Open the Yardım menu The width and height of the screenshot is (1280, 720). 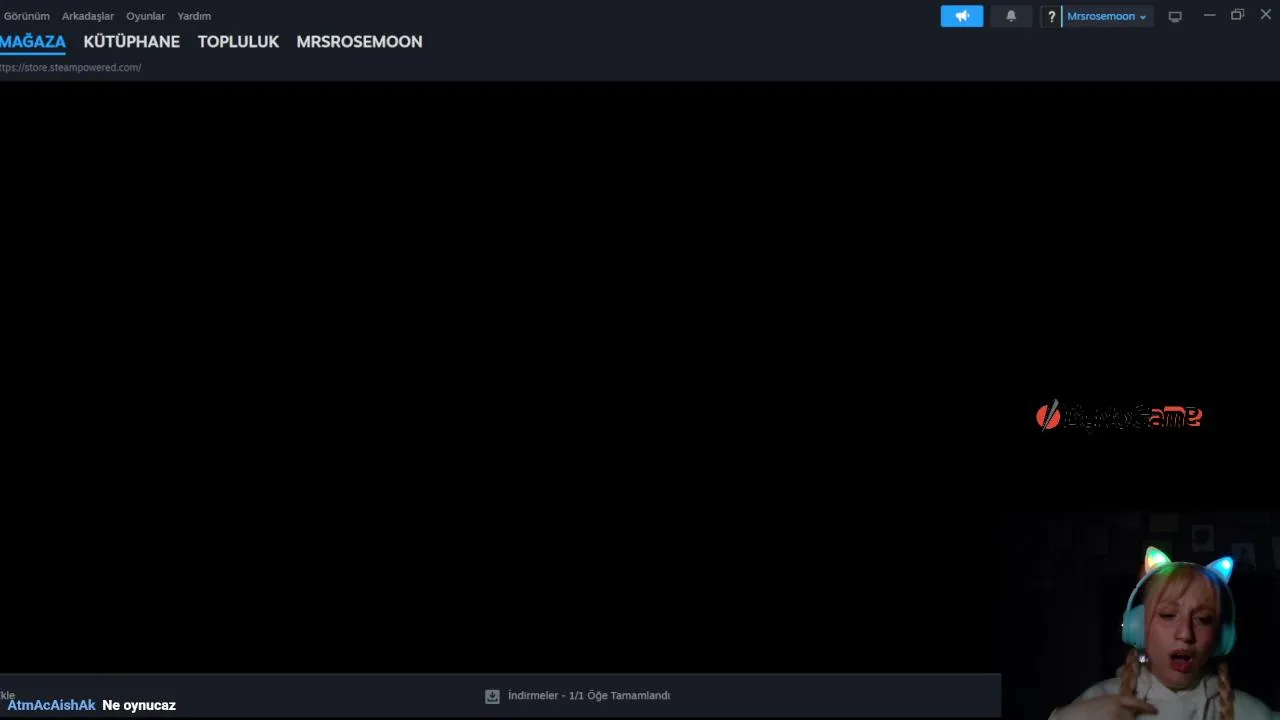194,16
